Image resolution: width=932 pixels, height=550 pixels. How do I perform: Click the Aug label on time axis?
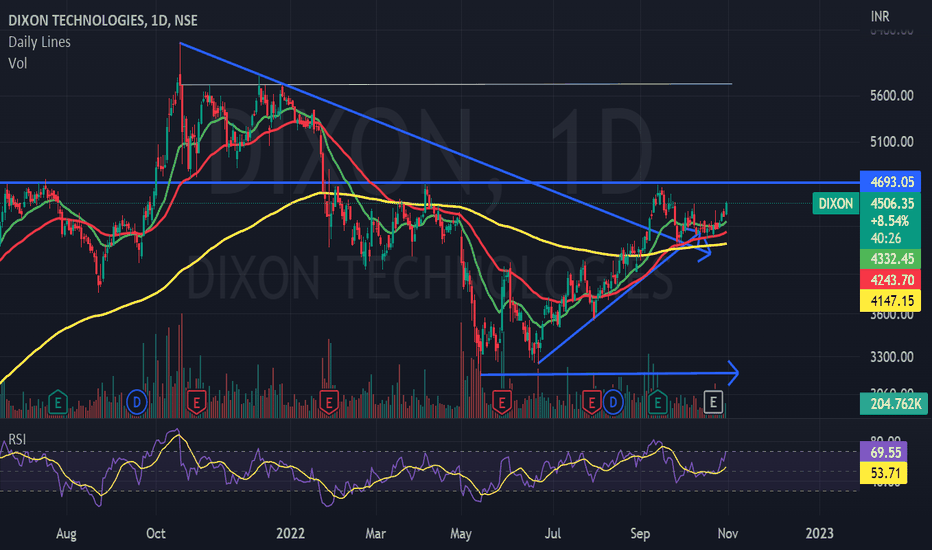point(66,533)
